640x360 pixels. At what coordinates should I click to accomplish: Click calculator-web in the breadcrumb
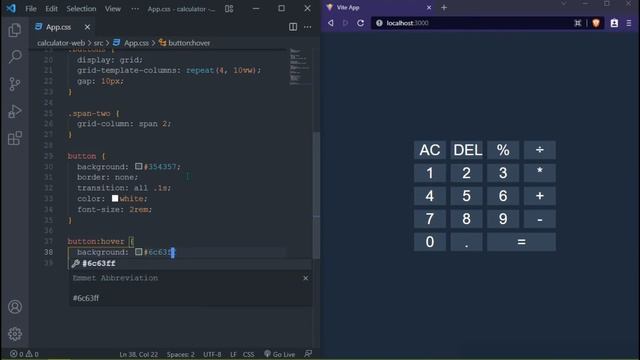pyautogui.click(x=61, y=43)
